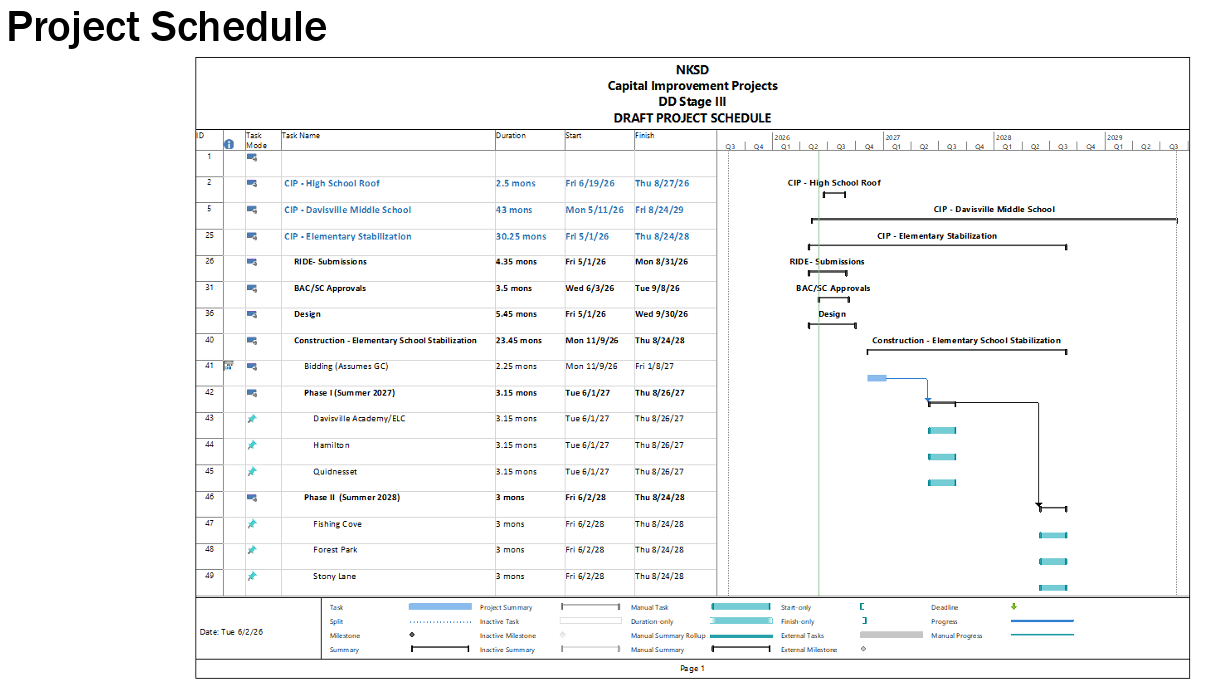The image size is (1209, 693).
Task: Click the info indicator icon in the column header
Action: point(228,144)
